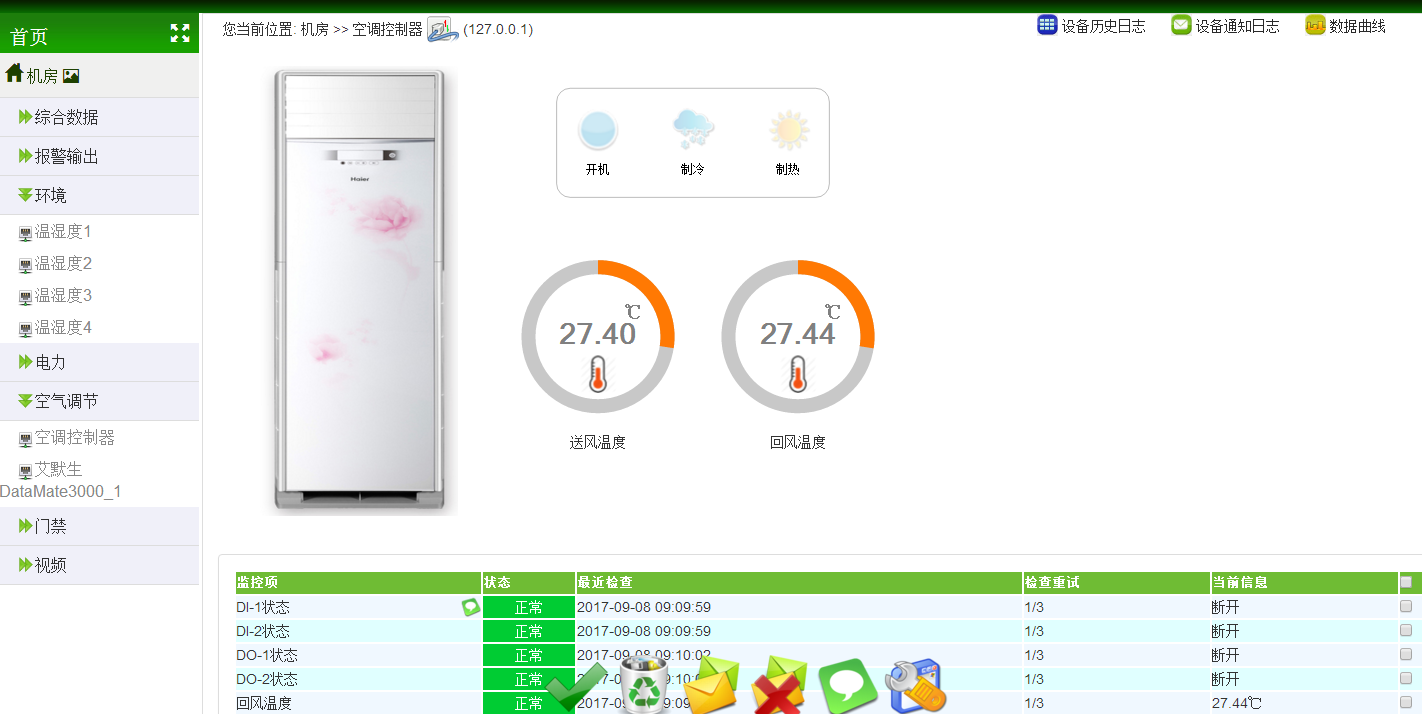This screenshot has height=714, width=1422.
Task: Toggle the select-all checkbox in table header
Action: click(1406, 582)
